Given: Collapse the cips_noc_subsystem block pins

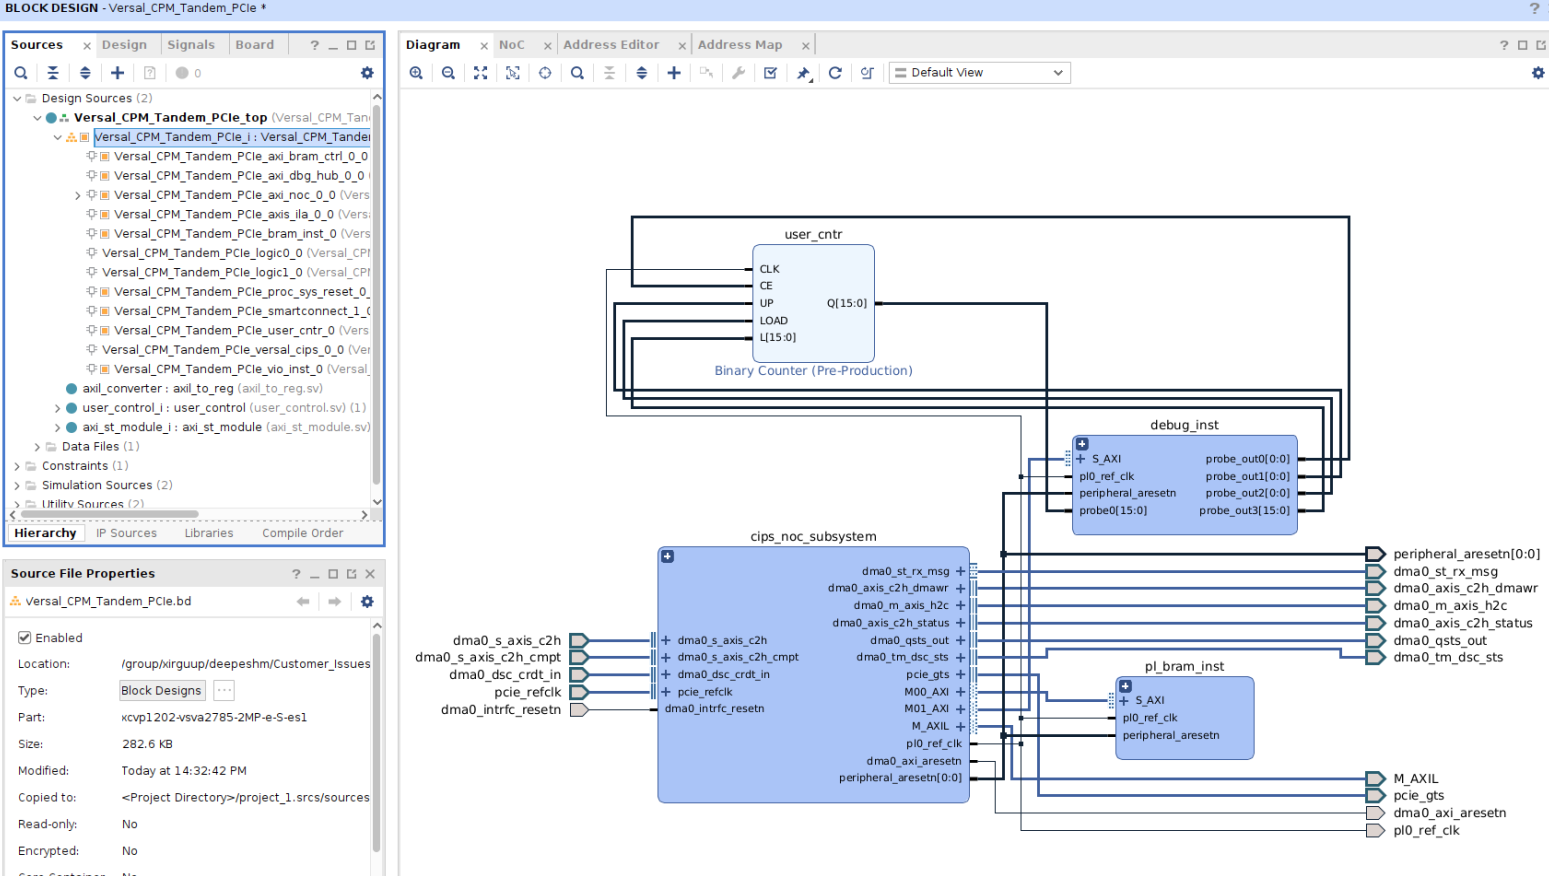Looking at the screenshot, I should (666, 556).
